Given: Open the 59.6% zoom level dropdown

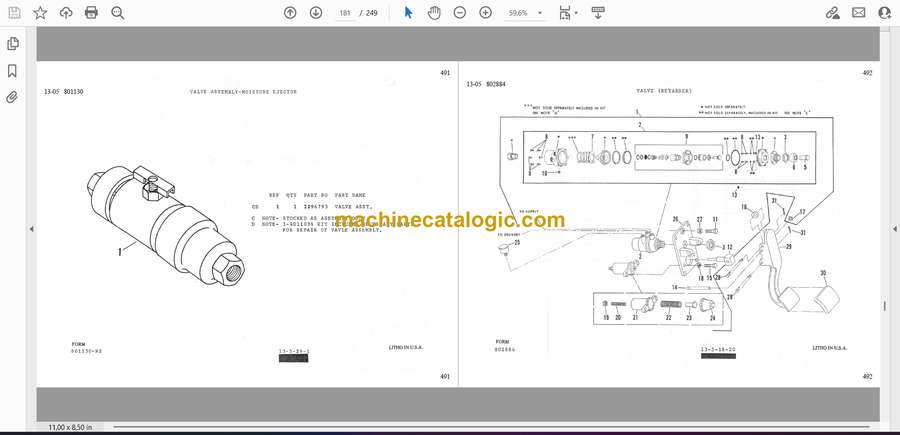Looking at the screenshot, I should (x=524, y=13).
